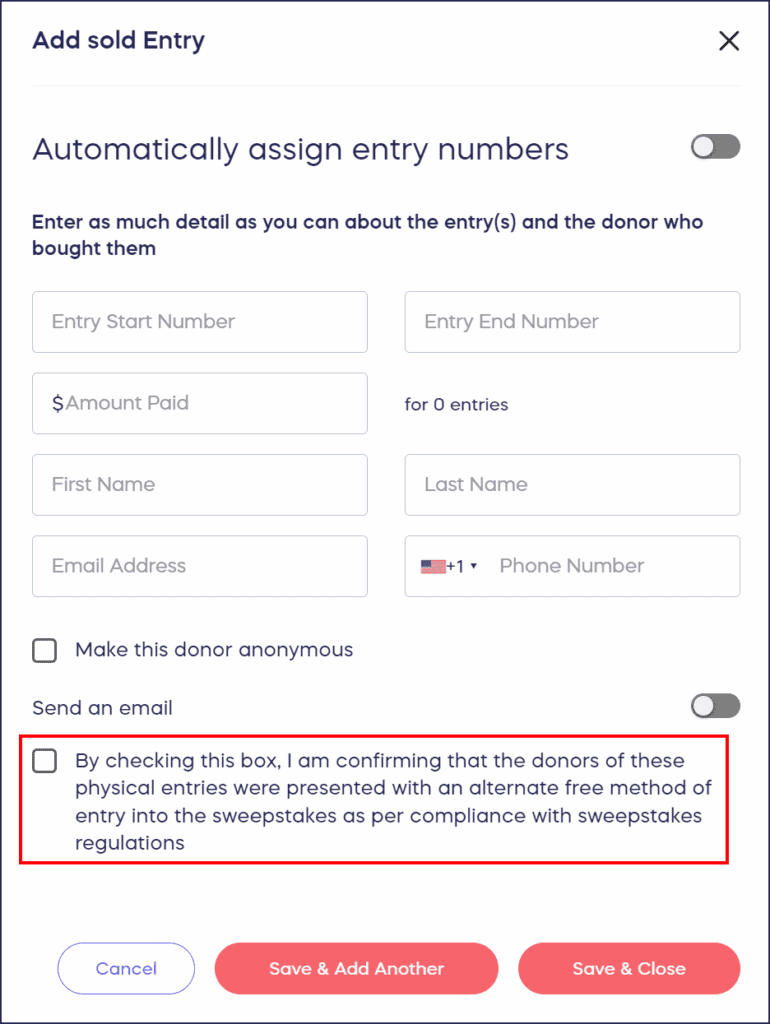Check Make this donor anonymous
The image size is (770, 1024).
[x=45, y=651]
